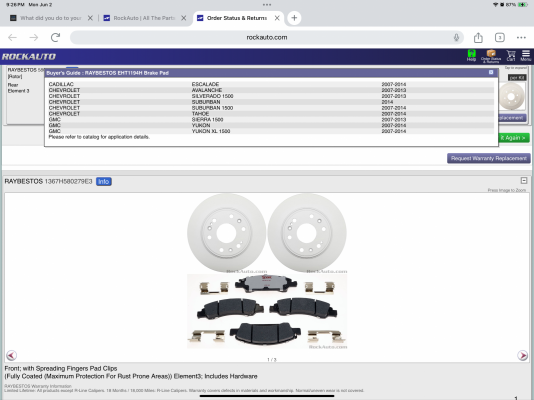
Task: Tap the microphone icon in address bar
Action: 456,37
